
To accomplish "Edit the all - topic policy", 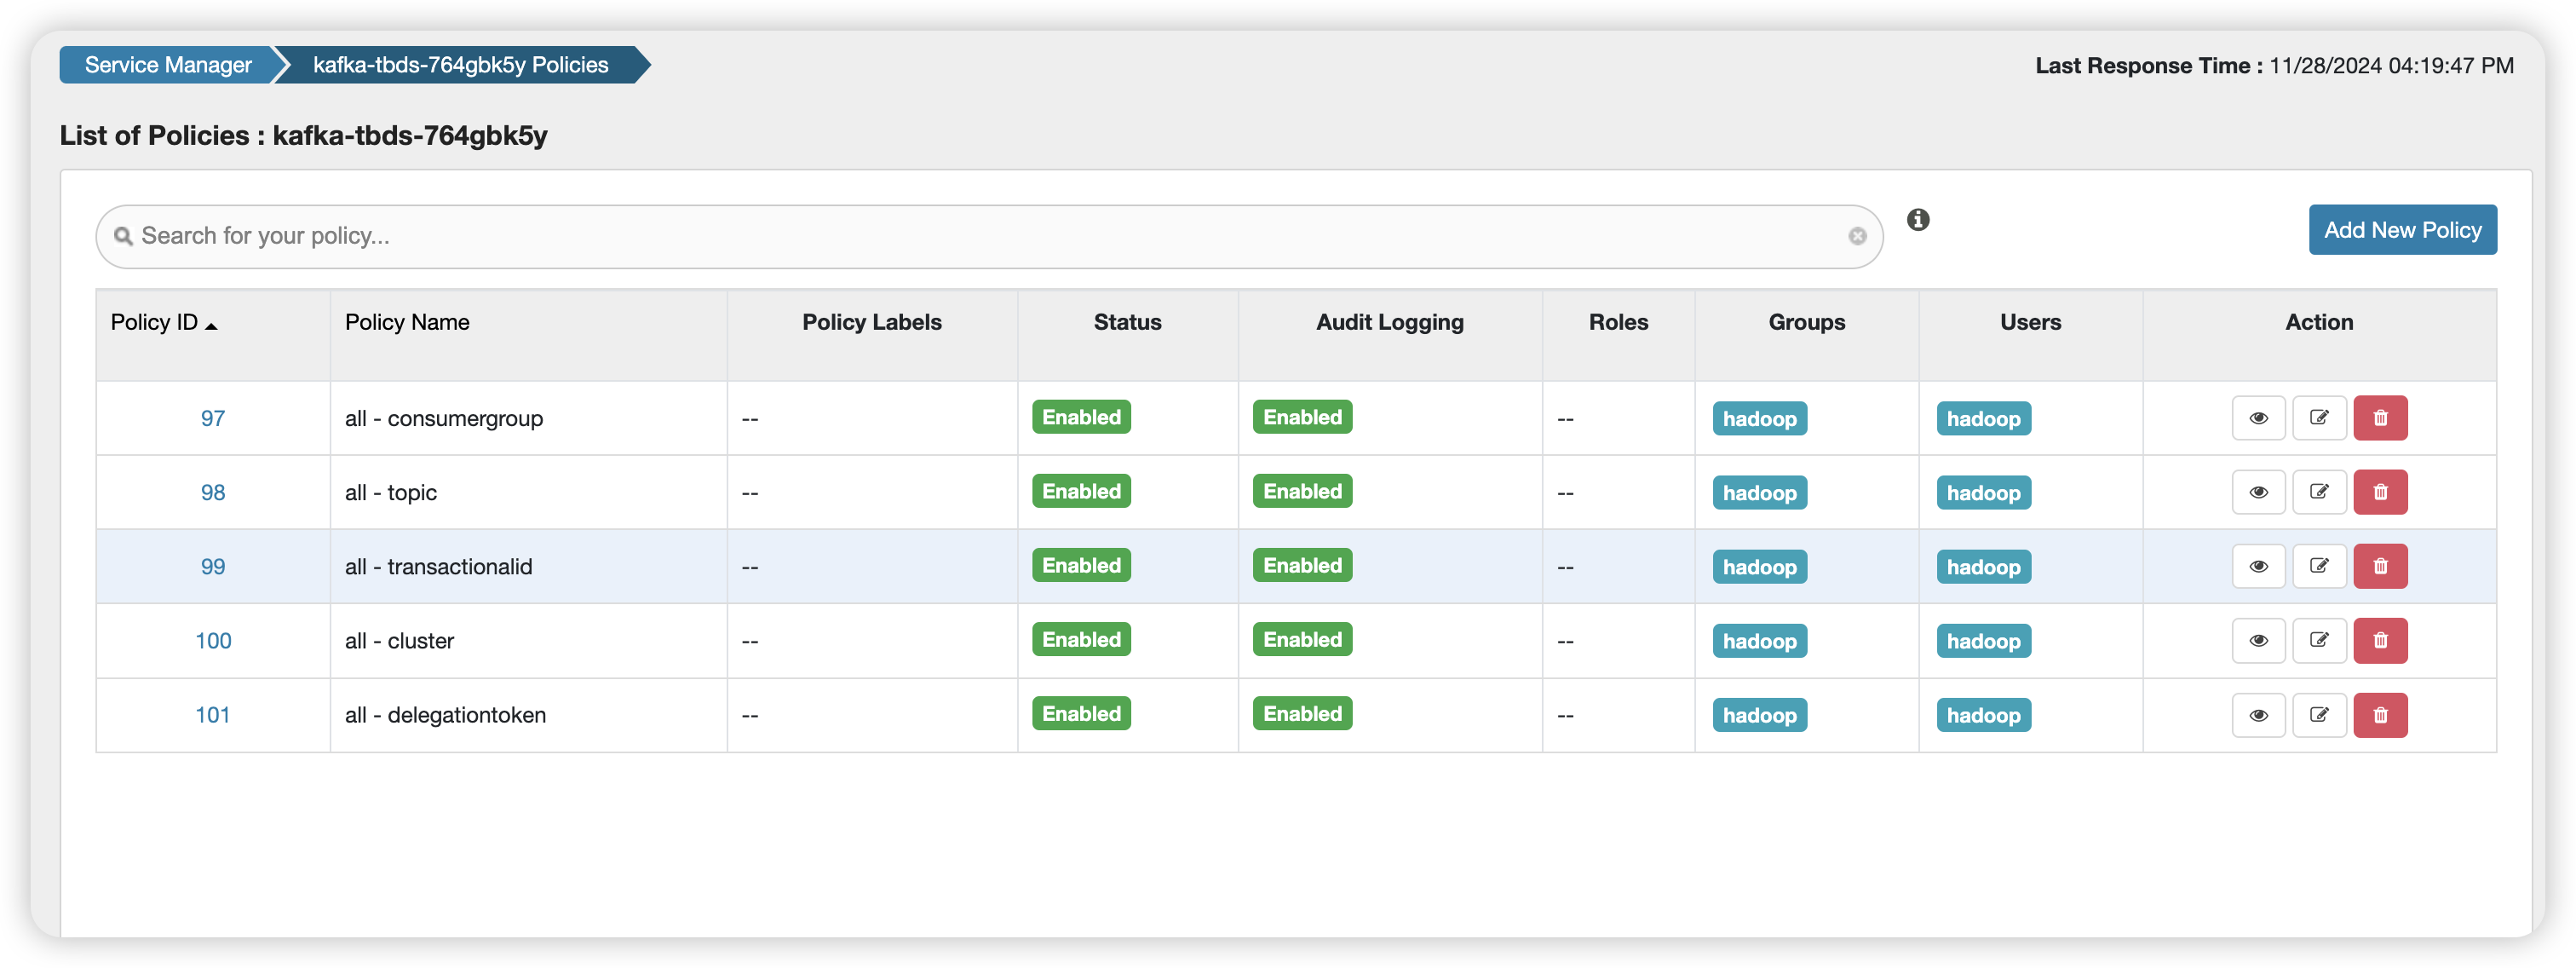I will (2319, 492).
